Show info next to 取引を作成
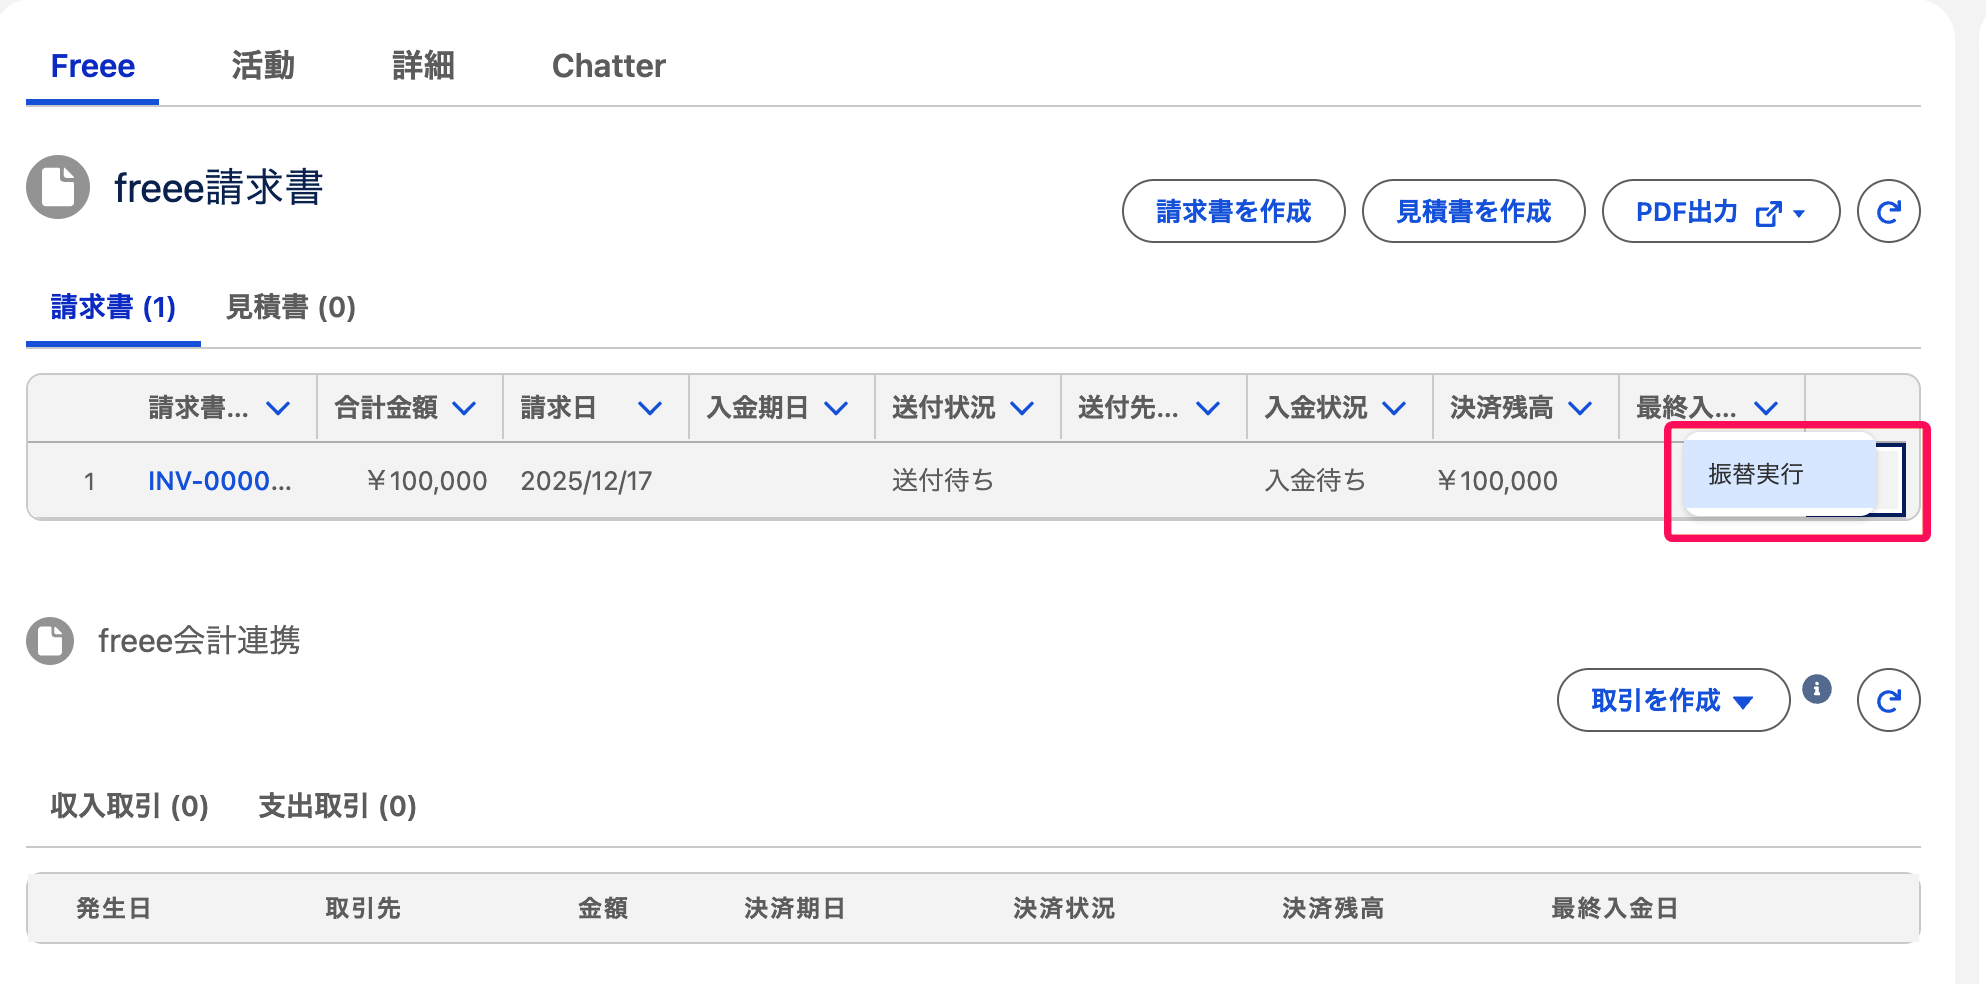 pyautogui.click(x=1817, y=689)
